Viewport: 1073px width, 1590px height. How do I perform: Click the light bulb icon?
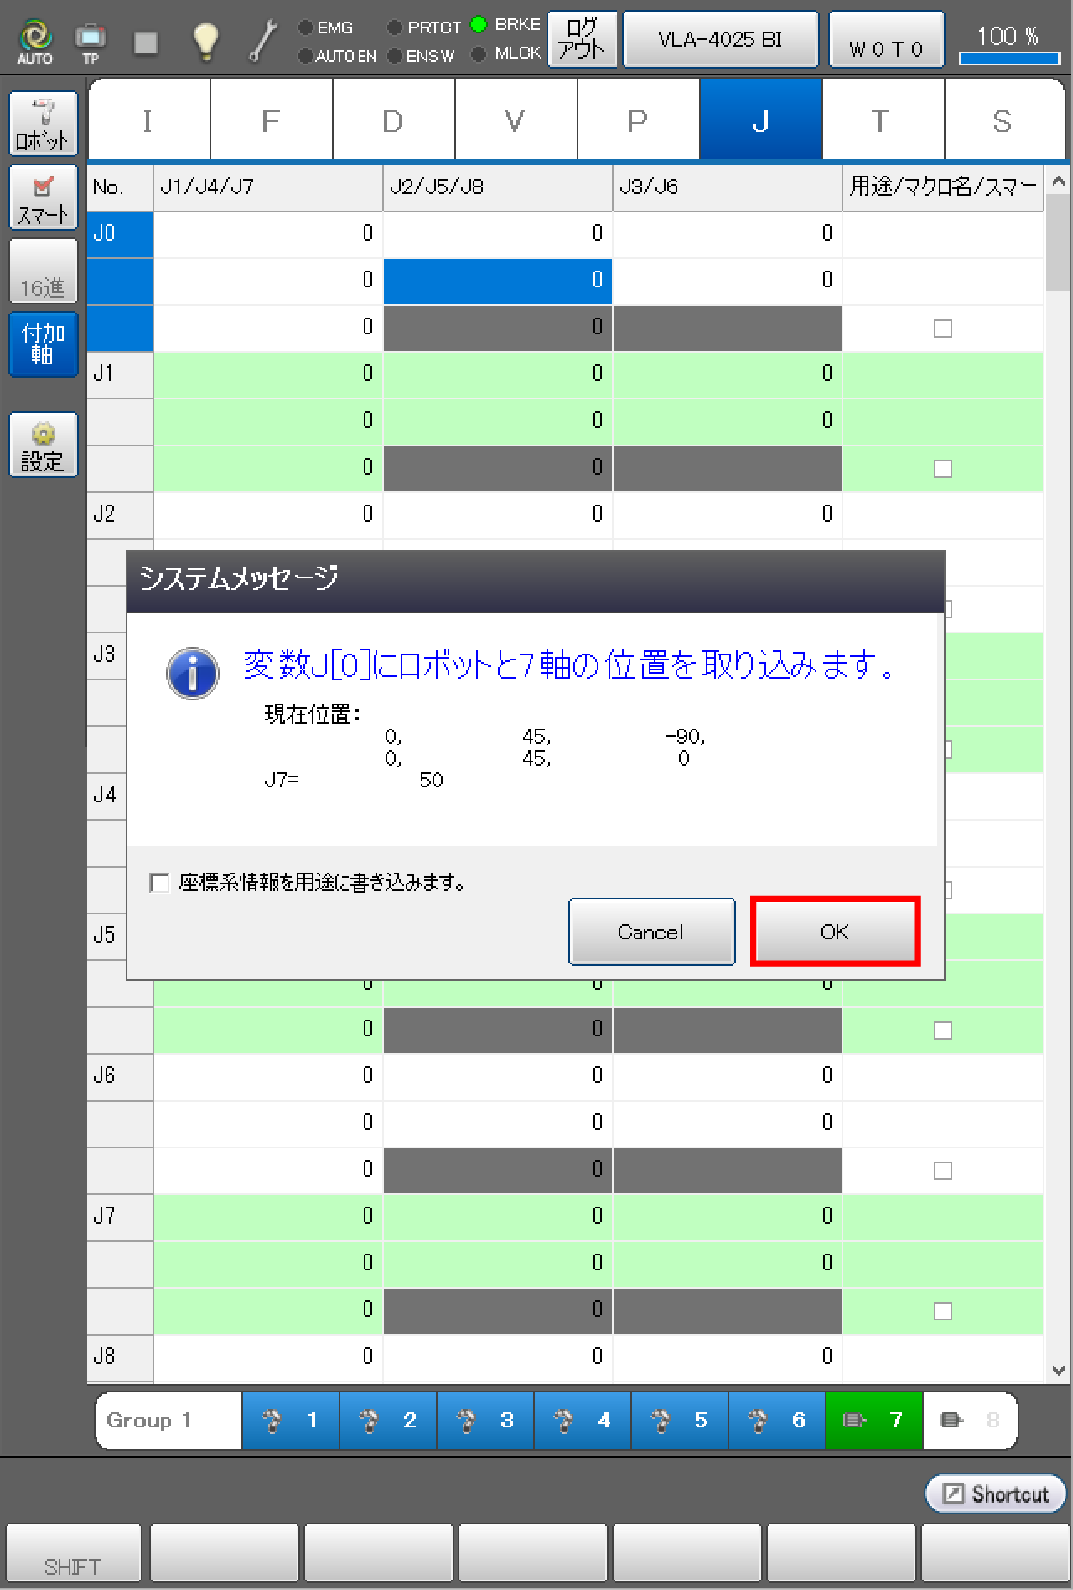pos(205,41)
